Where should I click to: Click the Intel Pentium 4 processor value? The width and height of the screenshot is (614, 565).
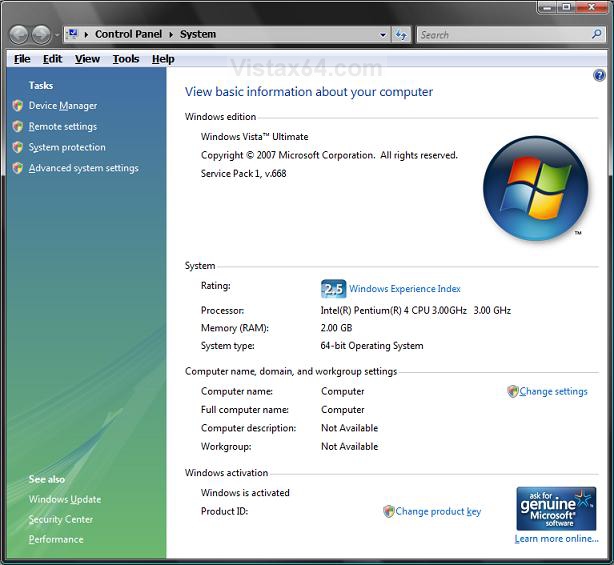[415, 310]
